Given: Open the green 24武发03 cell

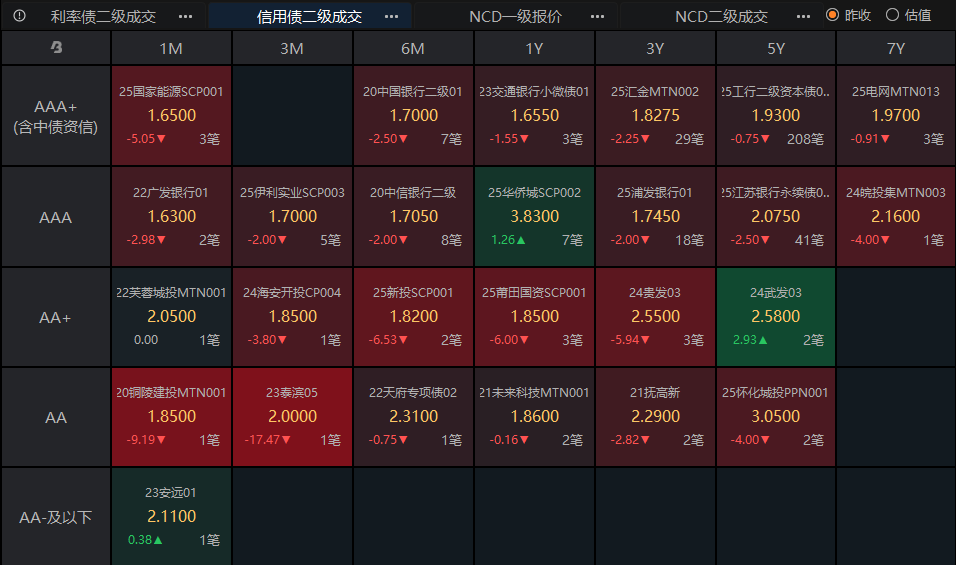Looking at the screenshot, I should (x=776, y=317).
